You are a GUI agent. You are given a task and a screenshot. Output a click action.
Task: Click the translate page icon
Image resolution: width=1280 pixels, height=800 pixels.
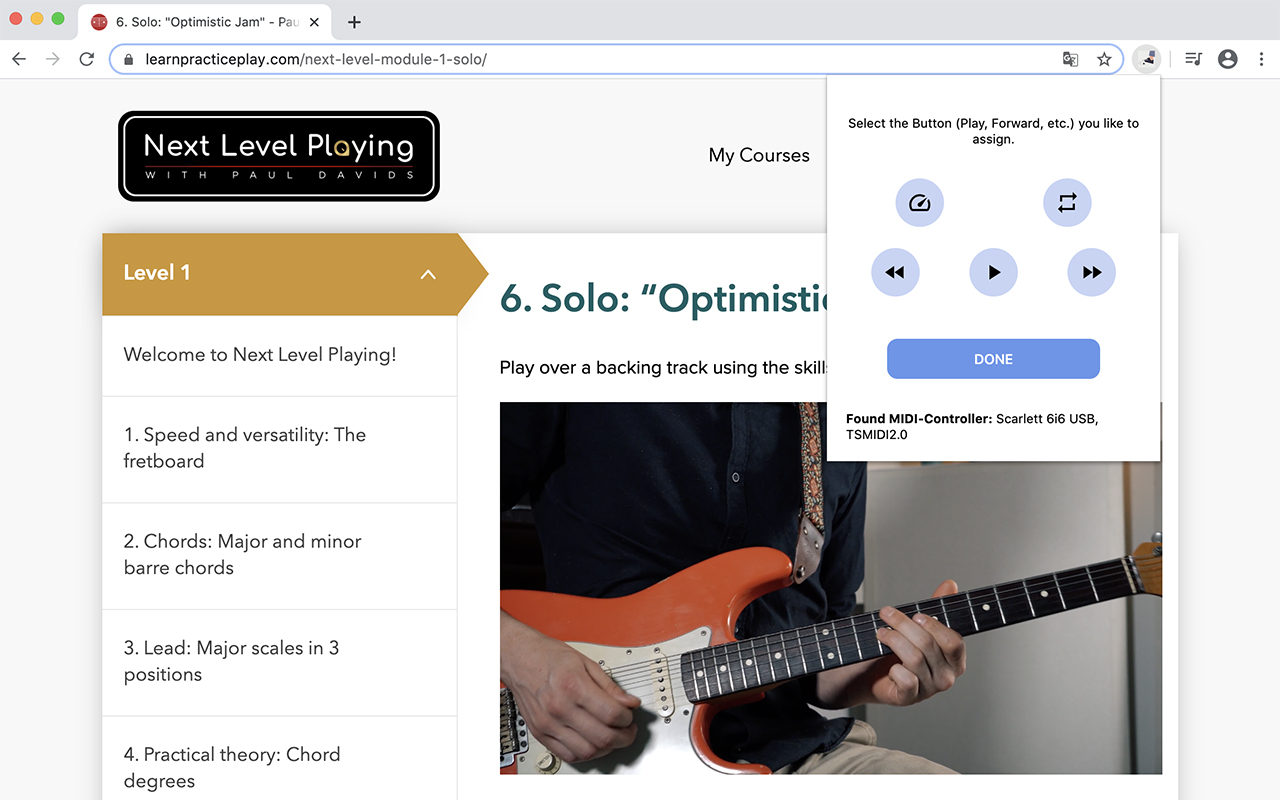pyautogui.click(x=1070, y=59)
